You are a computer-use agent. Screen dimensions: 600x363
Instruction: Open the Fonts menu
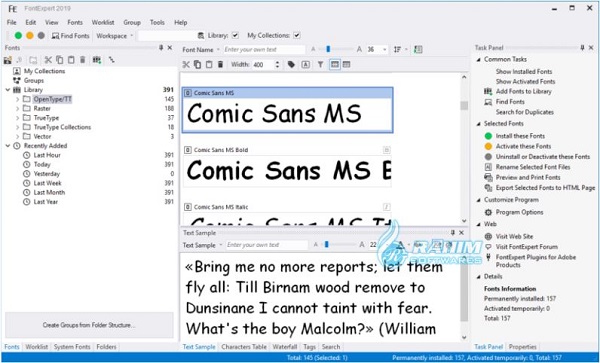coord(75,23)
